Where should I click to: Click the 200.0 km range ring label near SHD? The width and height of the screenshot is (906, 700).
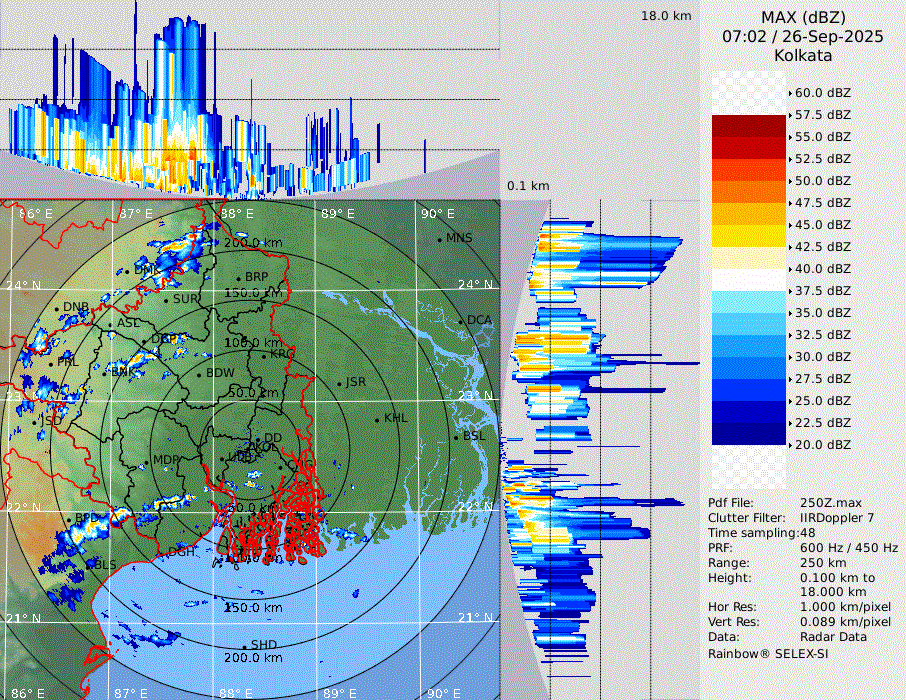252,658
